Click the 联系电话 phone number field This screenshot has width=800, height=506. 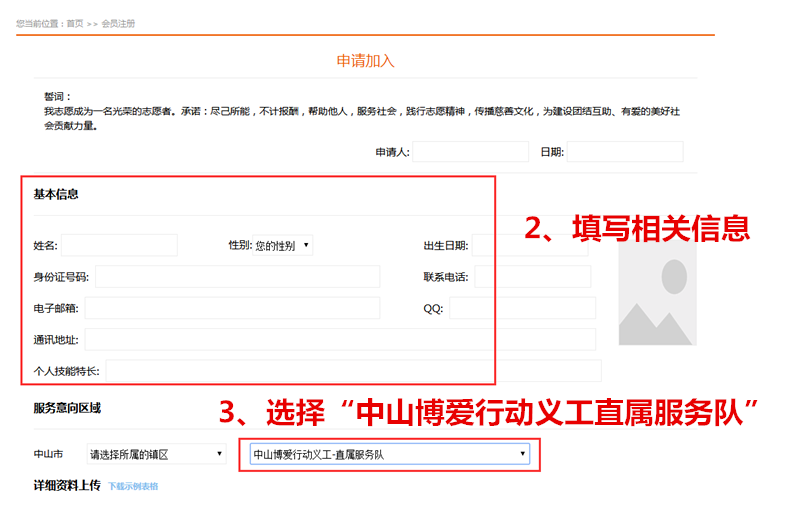click(532, 277)
